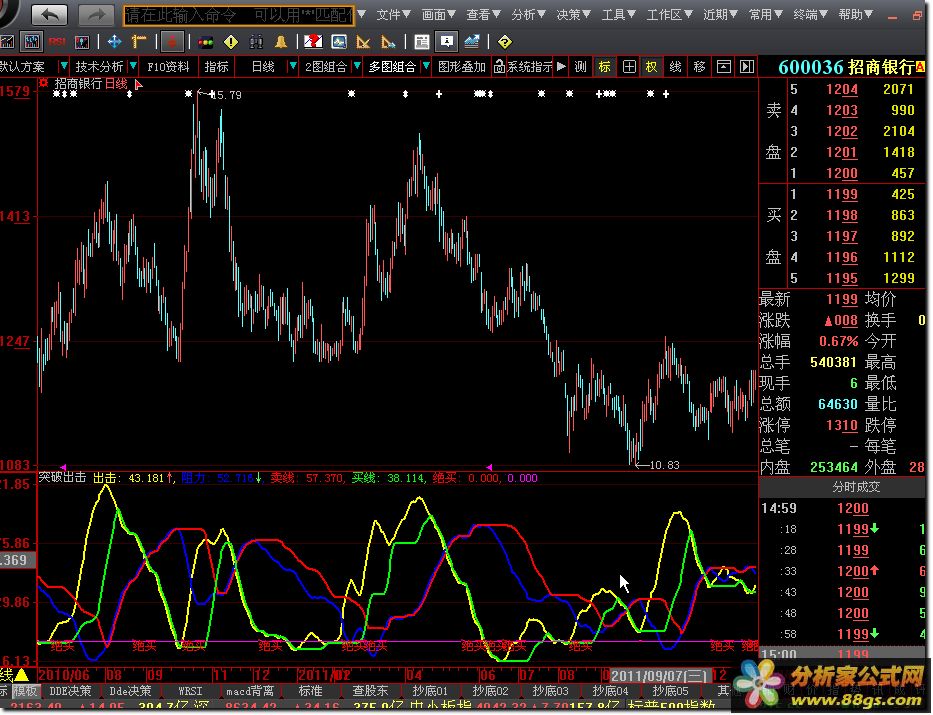The image size is (933, 715).
Task: Click the padlock icon beside 系统指示
Action: point(499,67)
